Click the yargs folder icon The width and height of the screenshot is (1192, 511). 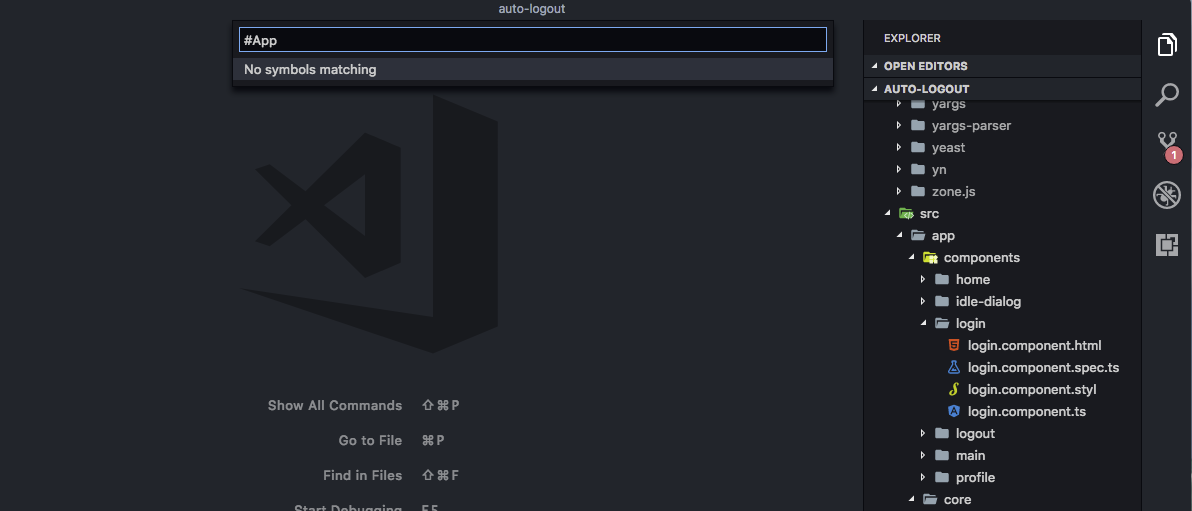[x=918, y=103]
